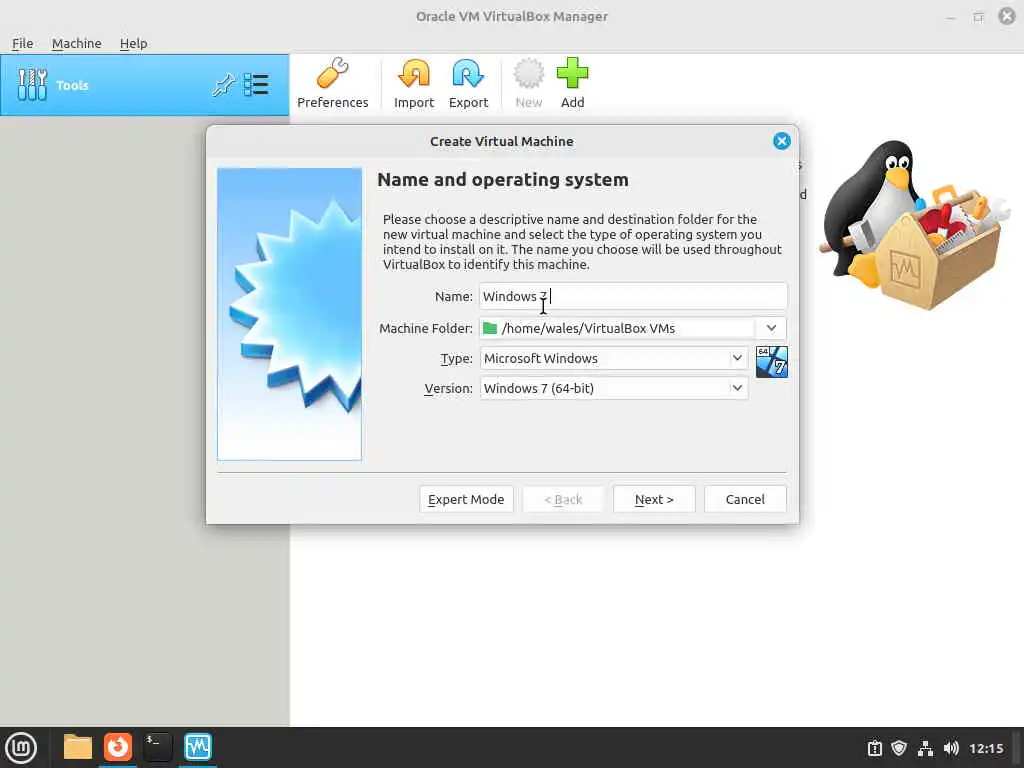The width and height of the screenshot is (1024, 768).
Task: Click the volume tray icon
Action: click(951, 748)
